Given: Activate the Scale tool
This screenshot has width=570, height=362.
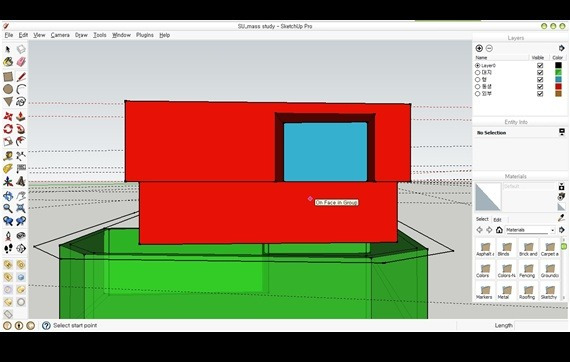Looking at the screenshot, I should coord(8,141).
